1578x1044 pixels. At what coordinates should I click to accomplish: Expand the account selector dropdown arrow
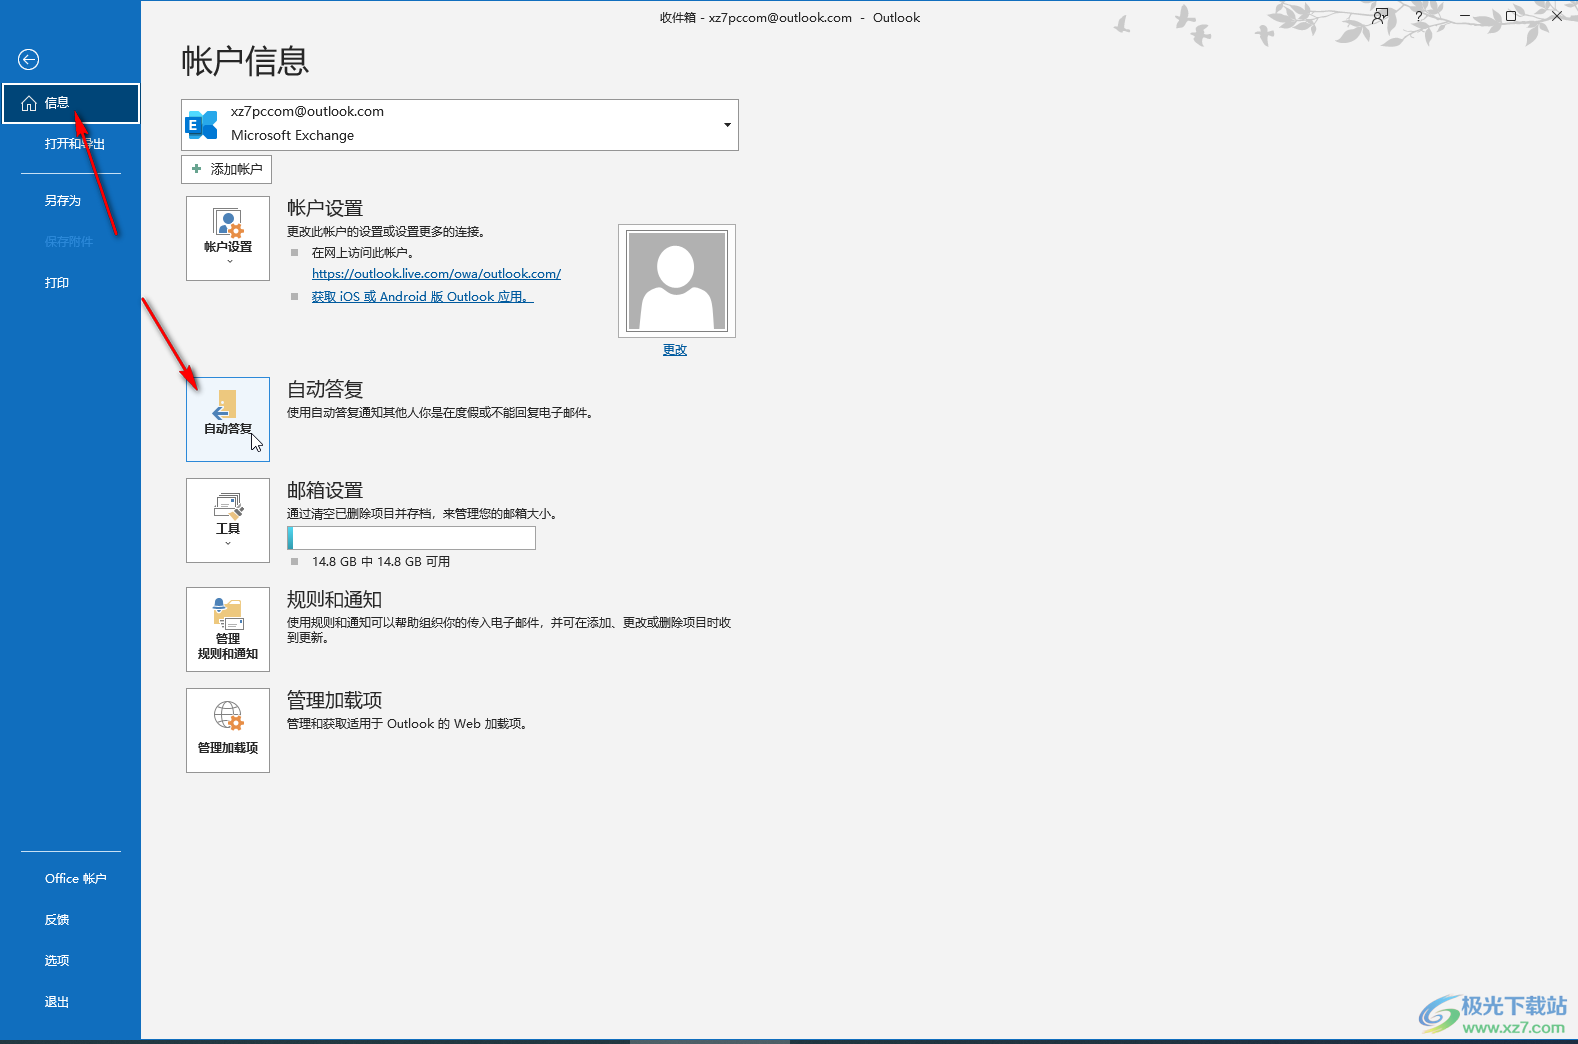coord(727,125)
